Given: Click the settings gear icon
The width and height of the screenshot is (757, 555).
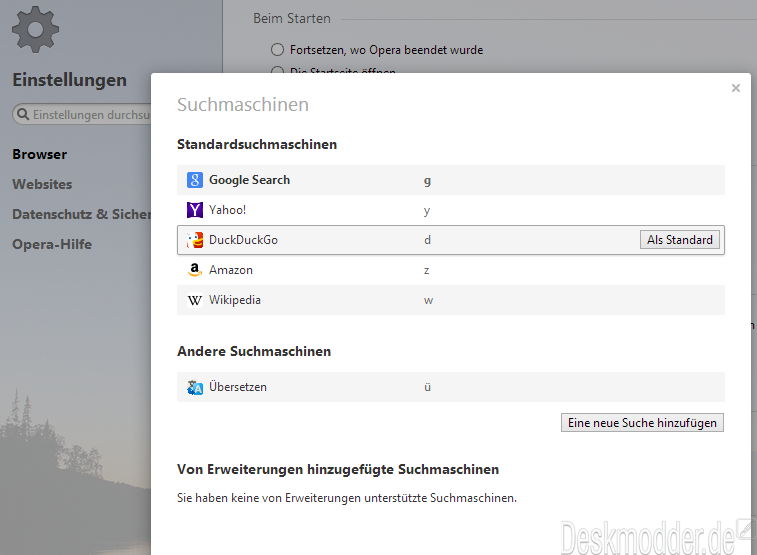Looking at the screenshot, I should point(35,29).
